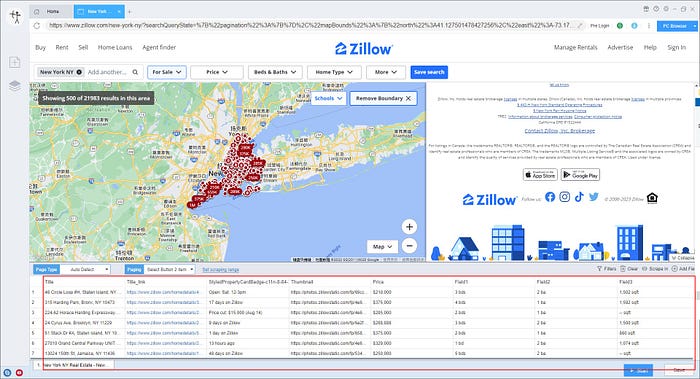Click the Start button at bottom
The image size is (700, 379).
point(638,371)
